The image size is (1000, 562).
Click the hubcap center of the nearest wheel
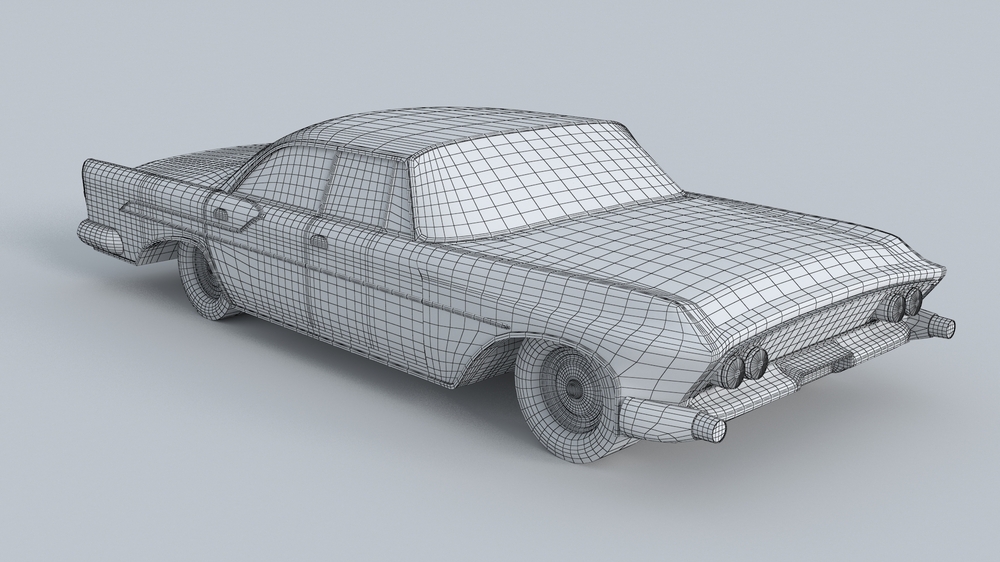(573, 384)
